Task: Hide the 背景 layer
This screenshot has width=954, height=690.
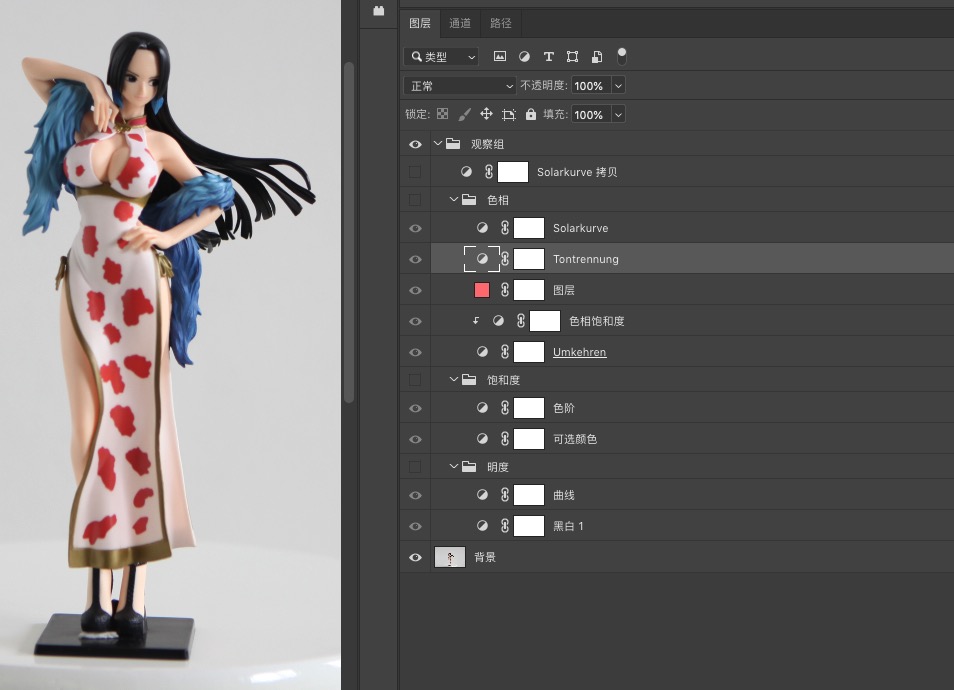Action: [415, 558]
